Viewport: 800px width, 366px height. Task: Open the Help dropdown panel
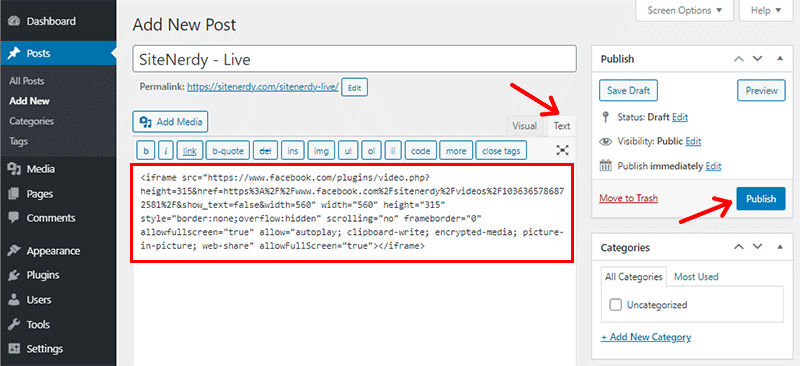[x=767, y=10]
